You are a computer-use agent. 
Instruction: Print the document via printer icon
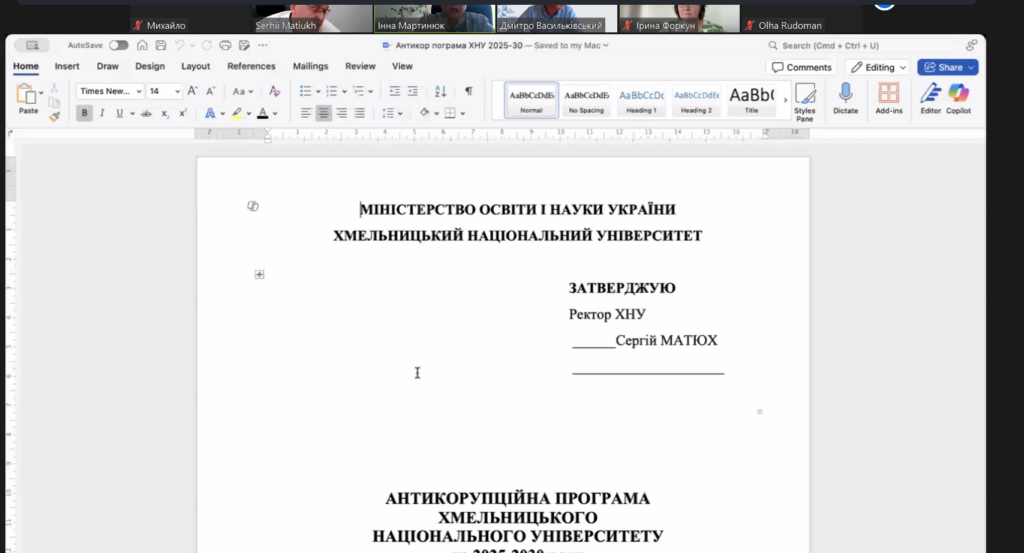click(225, 45)
